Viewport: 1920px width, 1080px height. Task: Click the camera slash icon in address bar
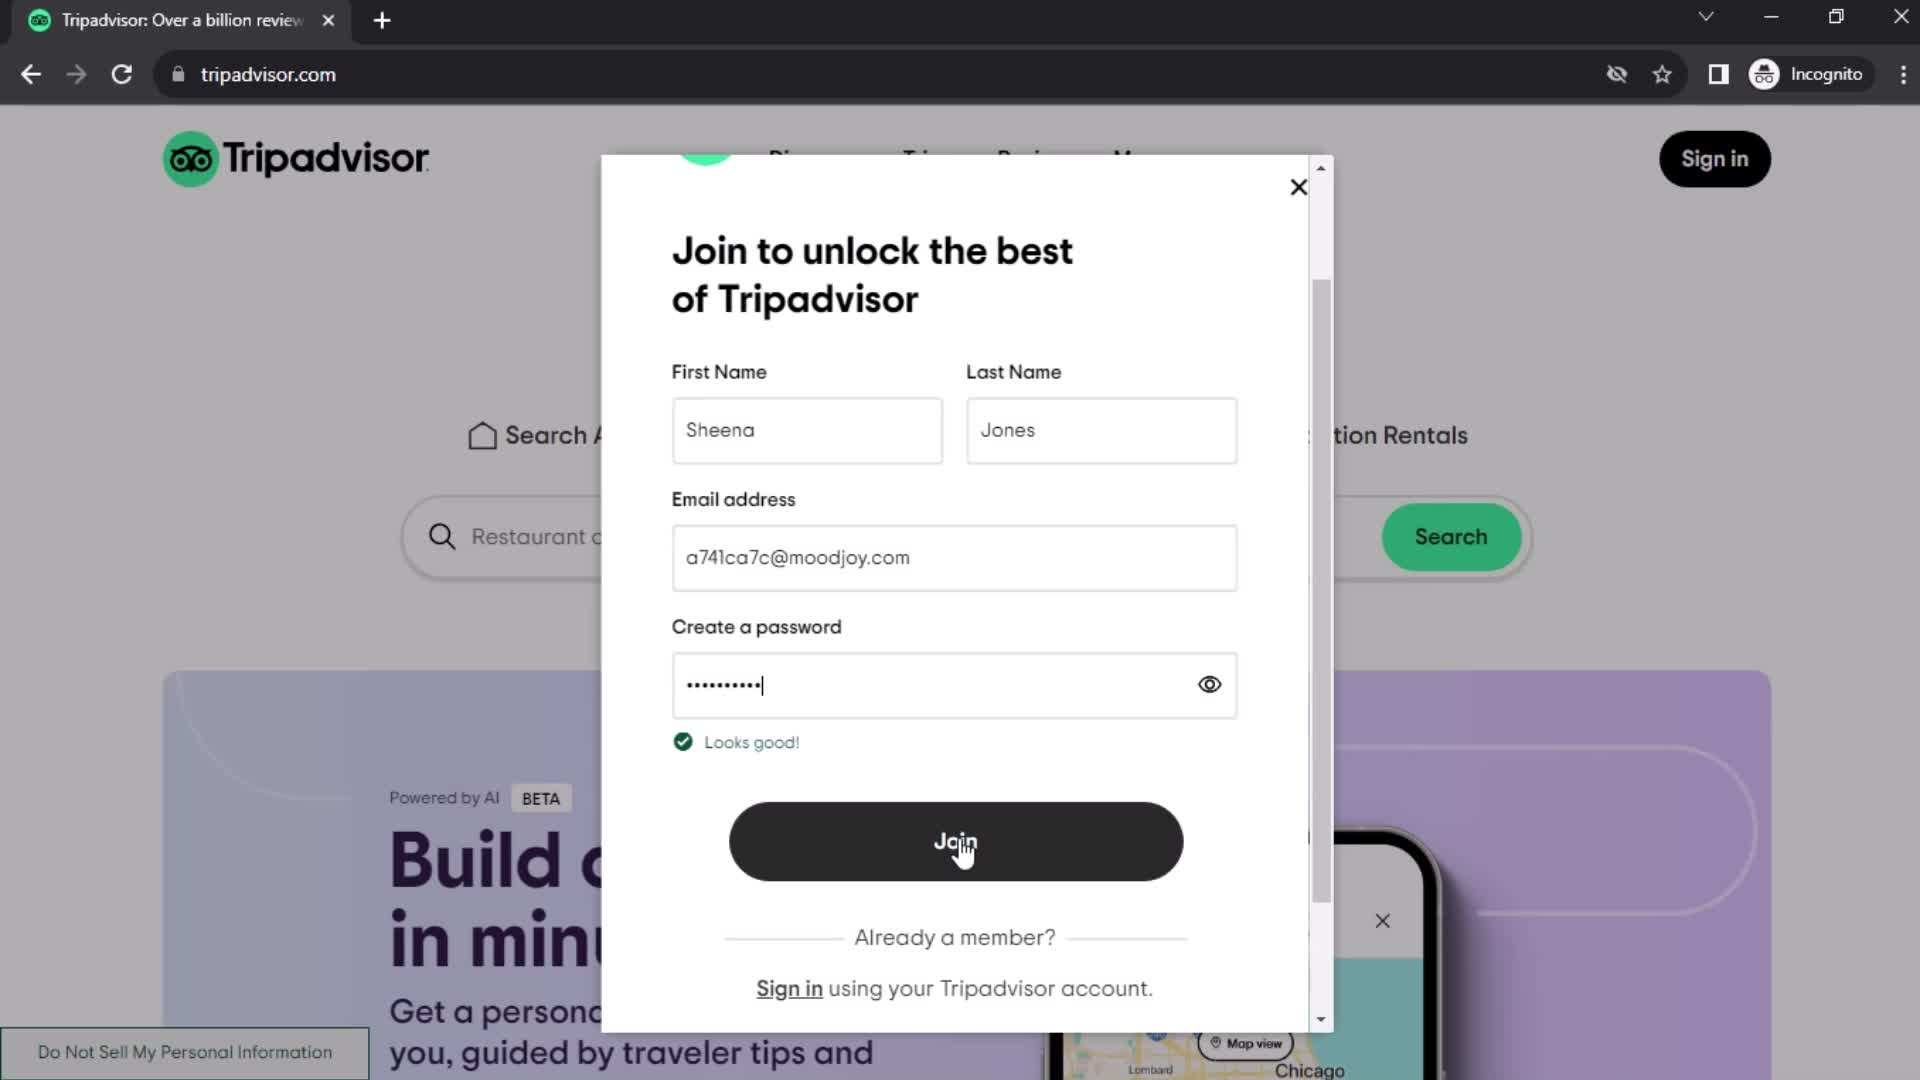click(x=1615, y=74)
